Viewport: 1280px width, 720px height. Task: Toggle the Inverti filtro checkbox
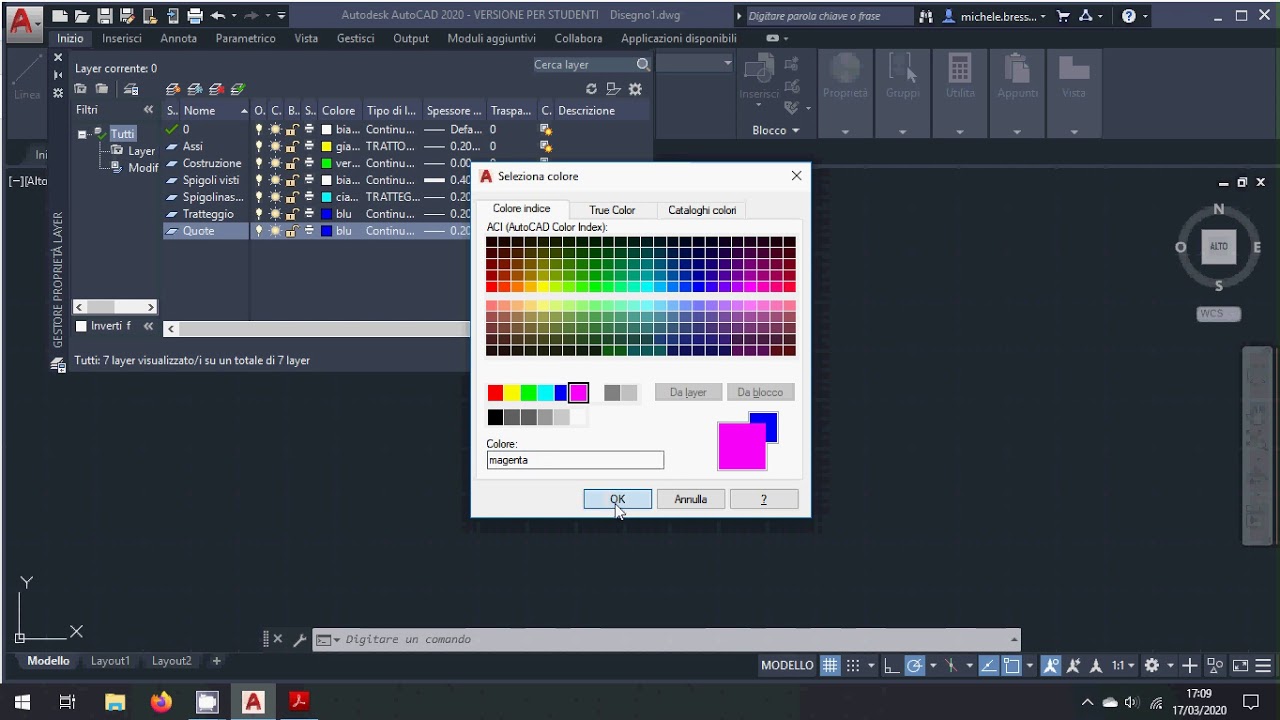82,326
